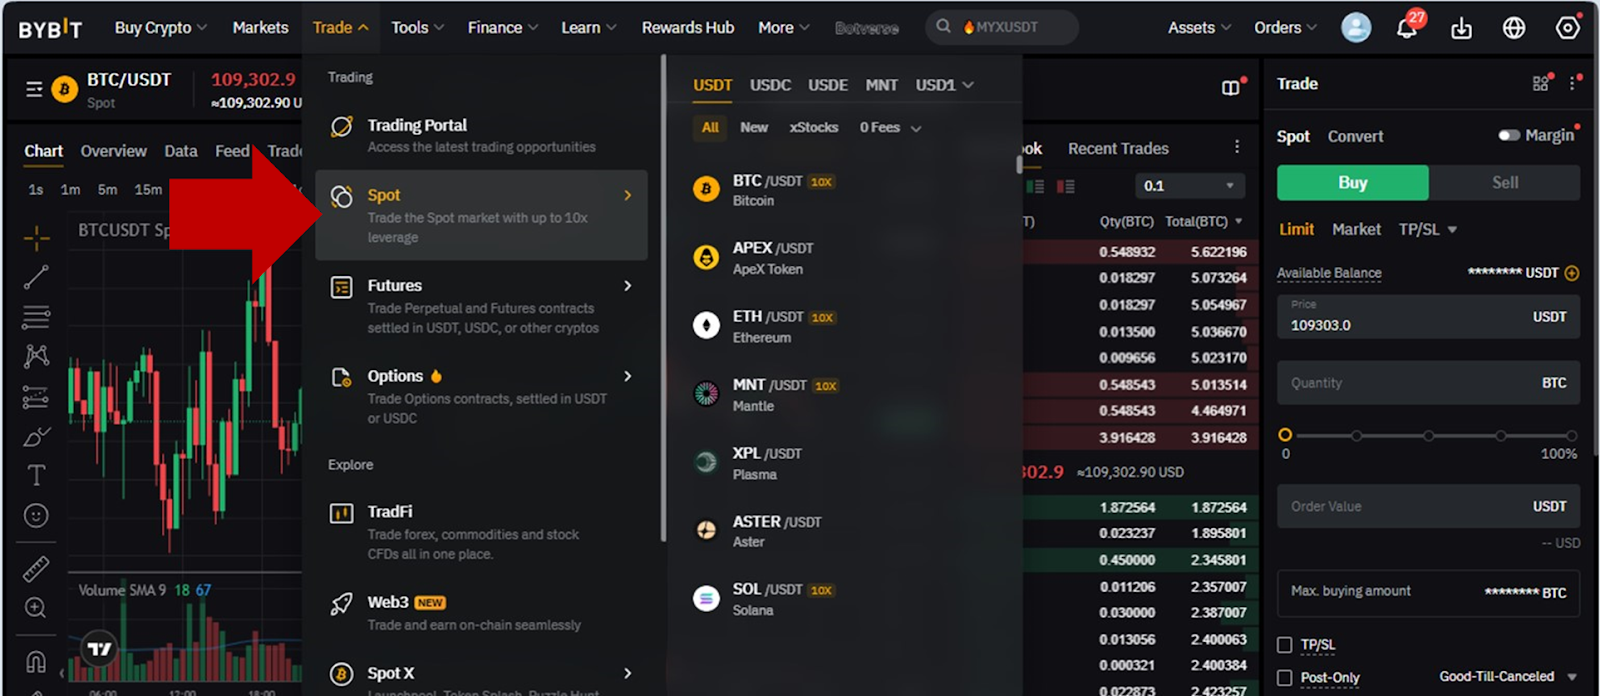Click the chart zoom-in magnifier tool
1600x696 pixels.
coord(36,608)
